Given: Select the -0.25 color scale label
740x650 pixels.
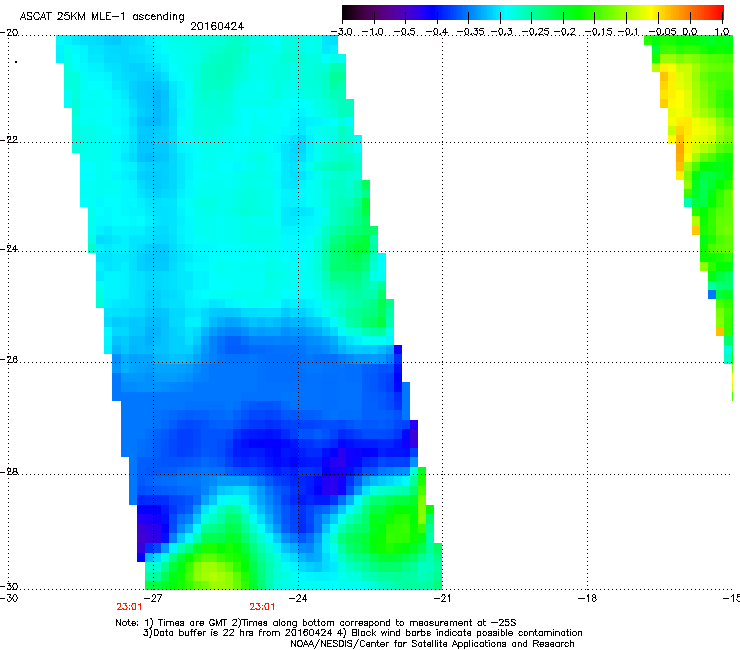Looking at the screenshot, I should coord(536,32).
